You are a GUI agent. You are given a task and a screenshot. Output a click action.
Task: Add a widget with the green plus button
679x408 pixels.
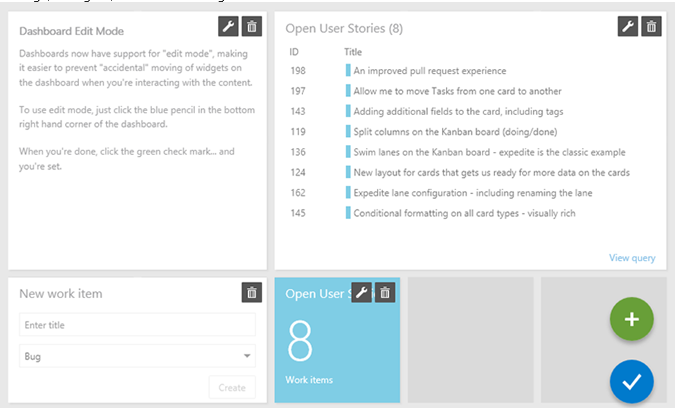(x=631, y=319)
